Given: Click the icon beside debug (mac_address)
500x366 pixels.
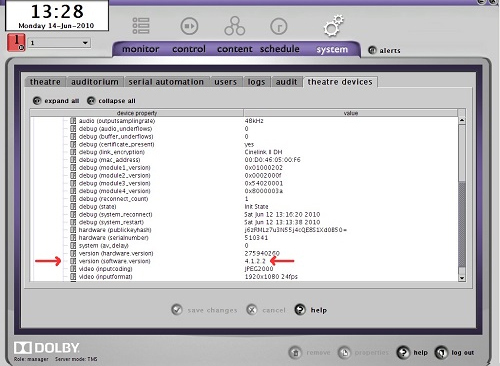Looking at the screenshot, I should point(73,160).
